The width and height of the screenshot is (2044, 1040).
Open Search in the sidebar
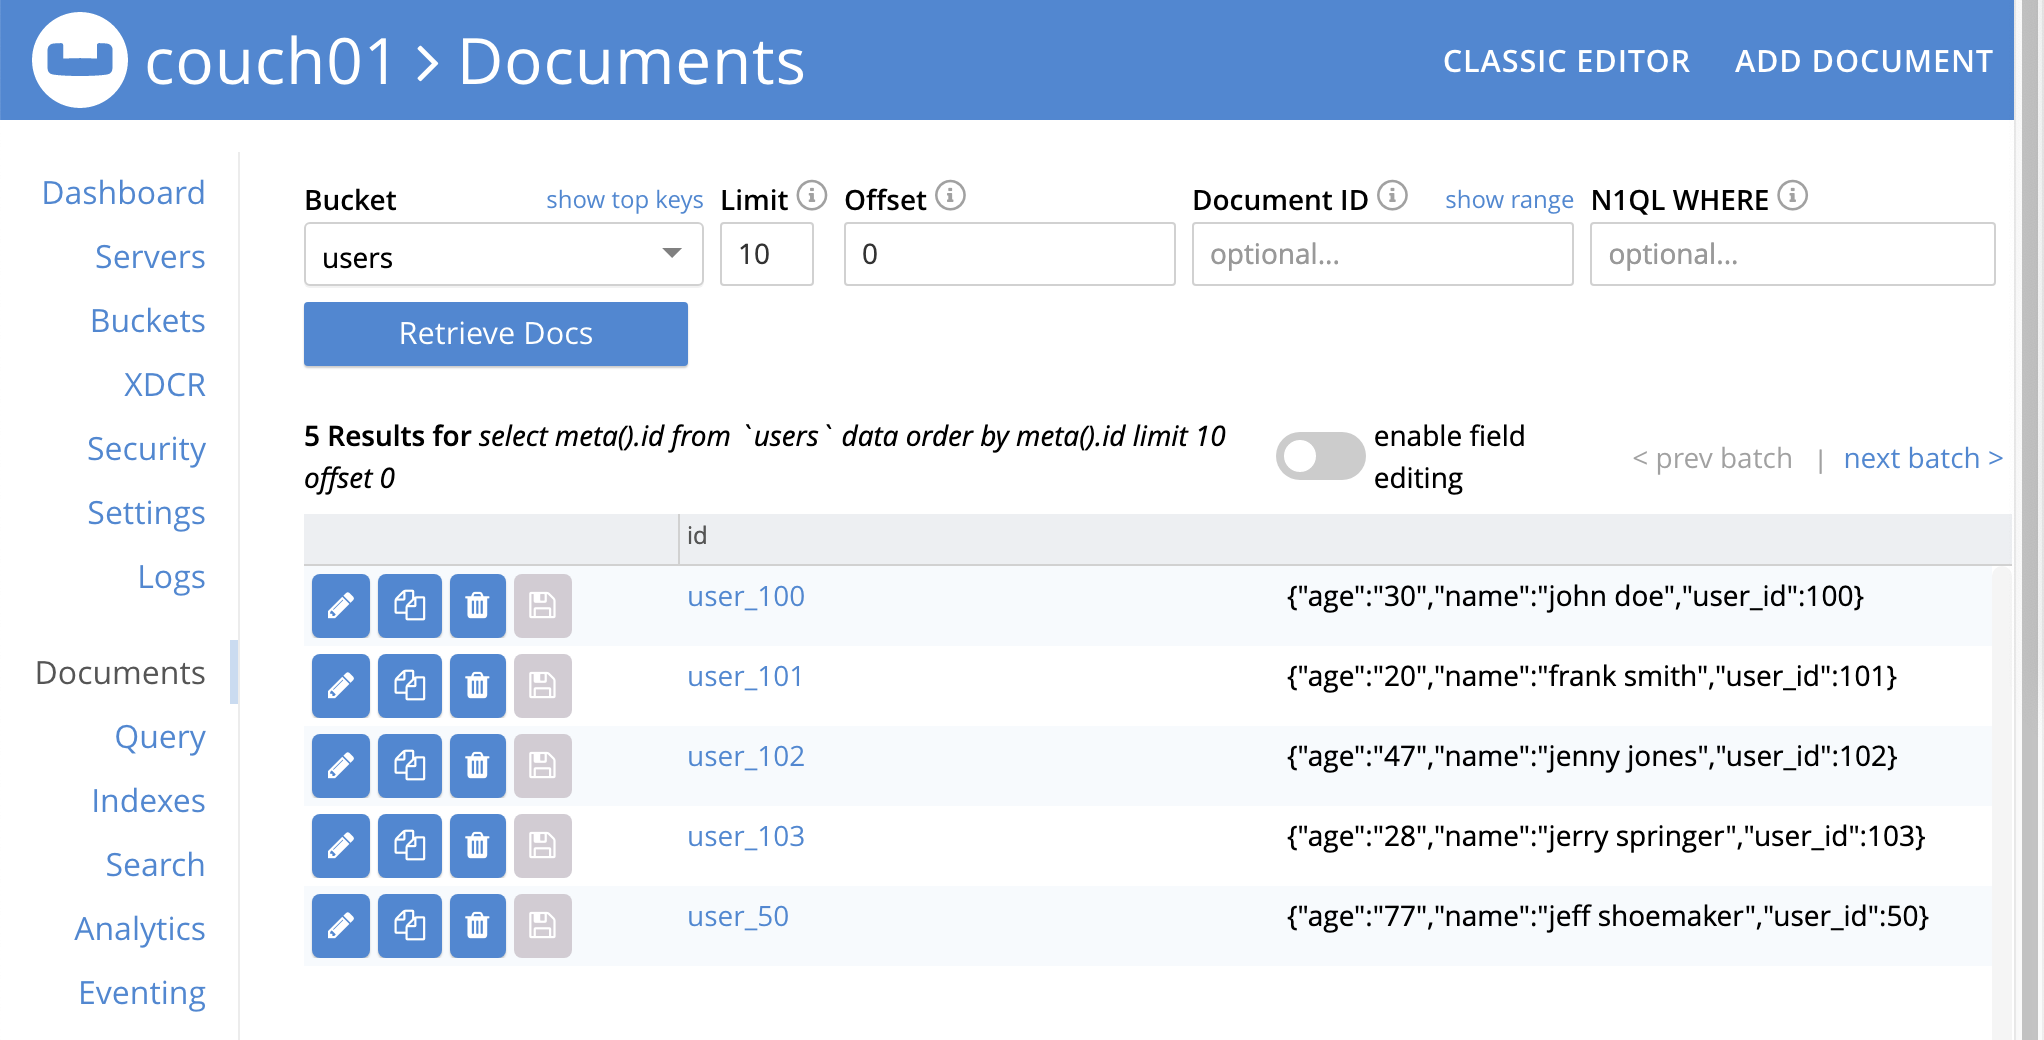click(x=155, y=864)
